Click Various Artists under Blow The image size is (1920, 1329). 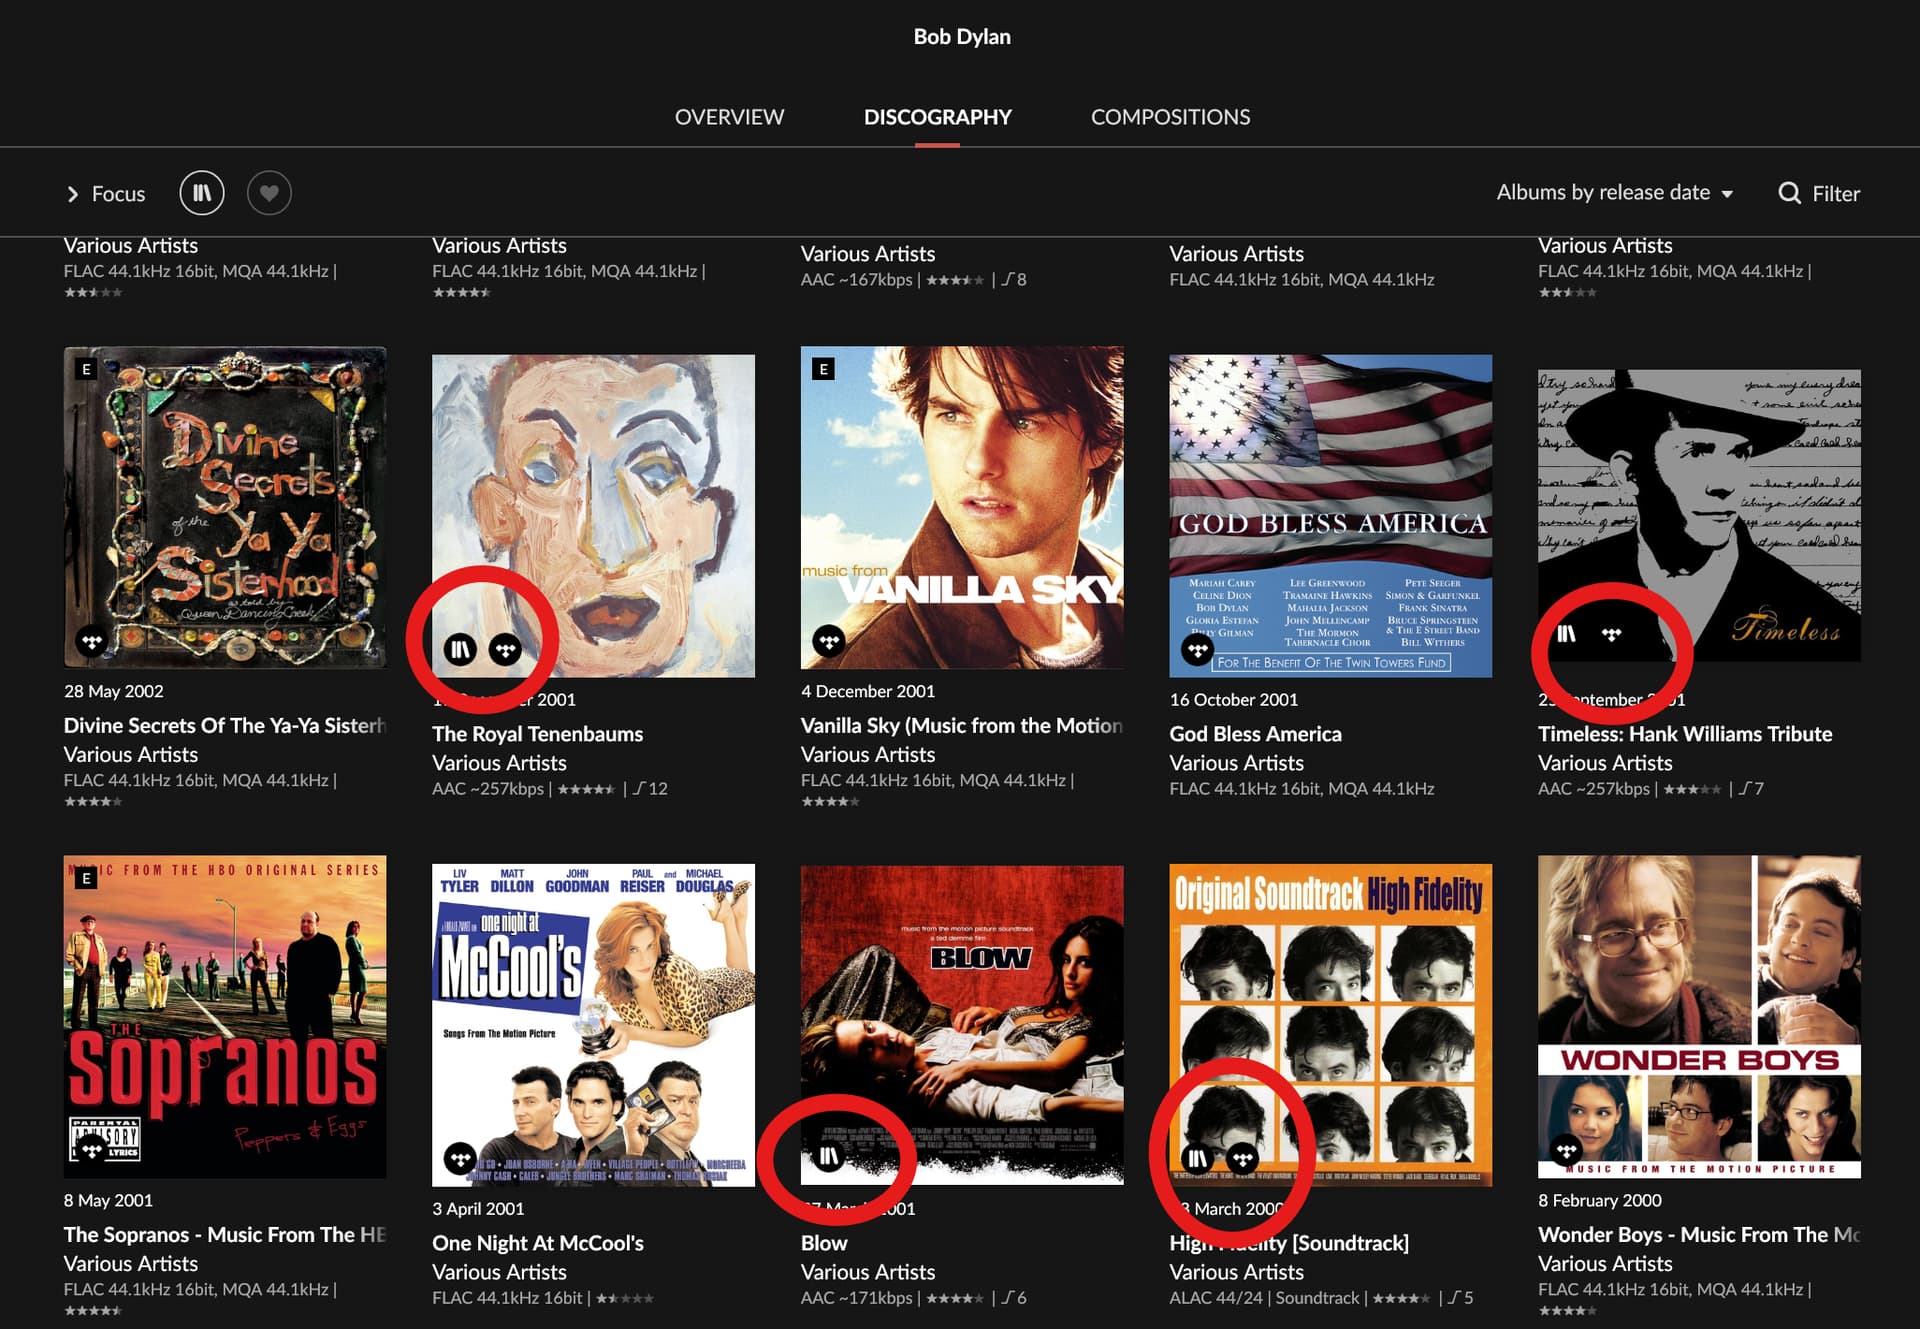tap(867, 1272)
